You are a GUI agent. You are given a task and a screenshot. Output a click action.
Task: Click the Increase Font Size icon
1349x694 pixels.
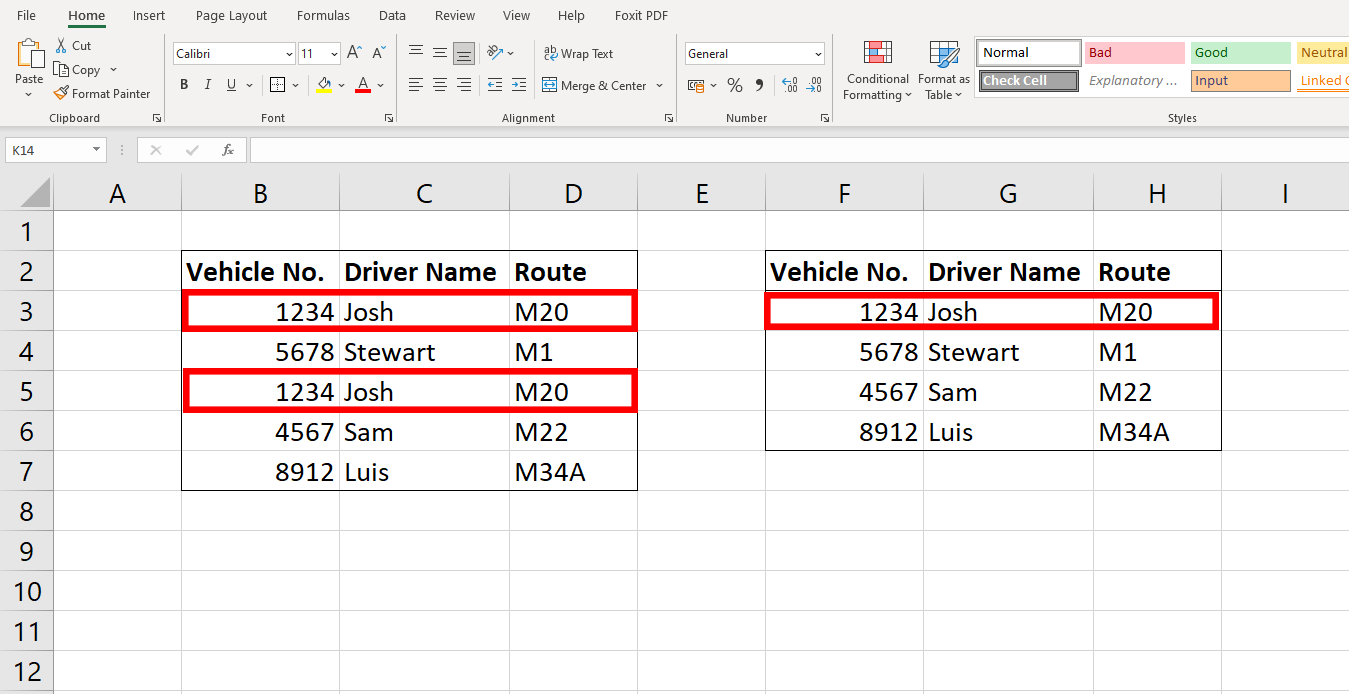(356, 53)
